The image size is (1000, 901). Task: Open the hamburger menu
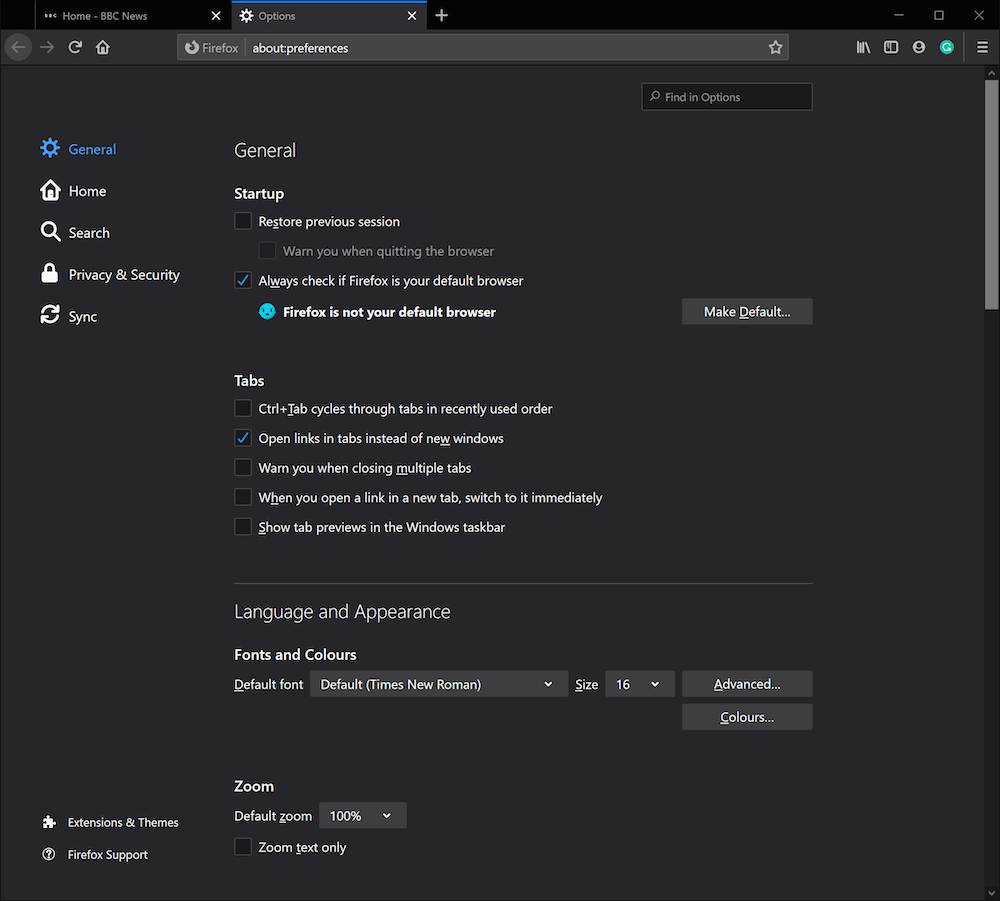coord(984,47)
